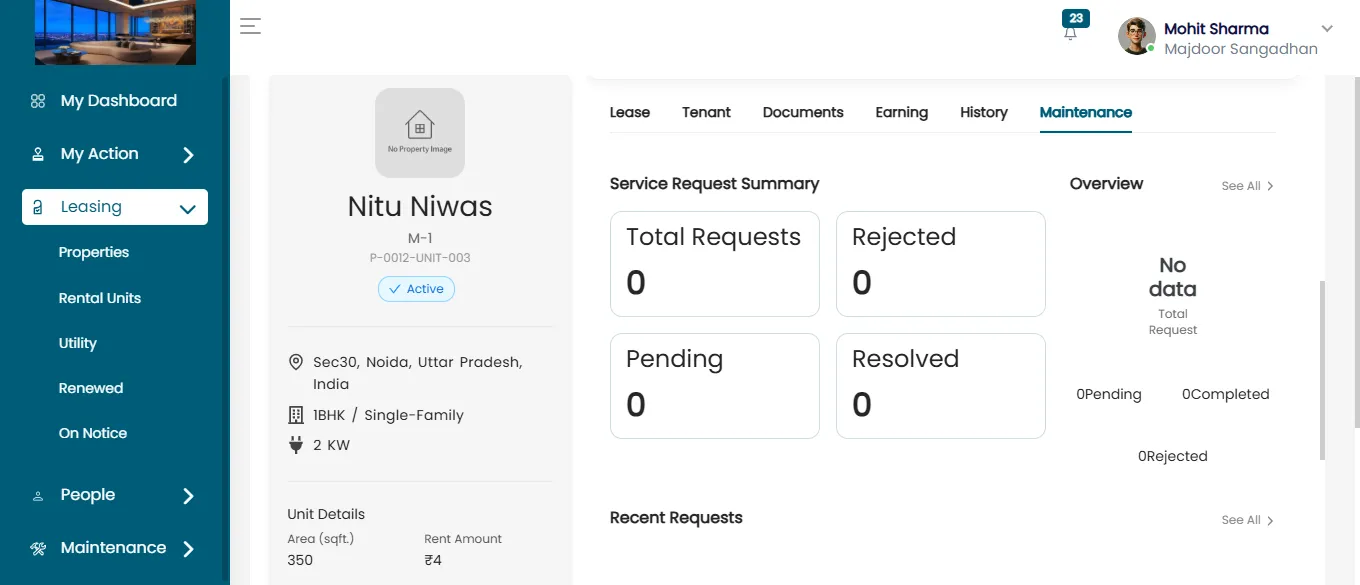This screenshot has height=585, width=1360.
Task: Open the notifications bell icon
Action: point(1071,32)
